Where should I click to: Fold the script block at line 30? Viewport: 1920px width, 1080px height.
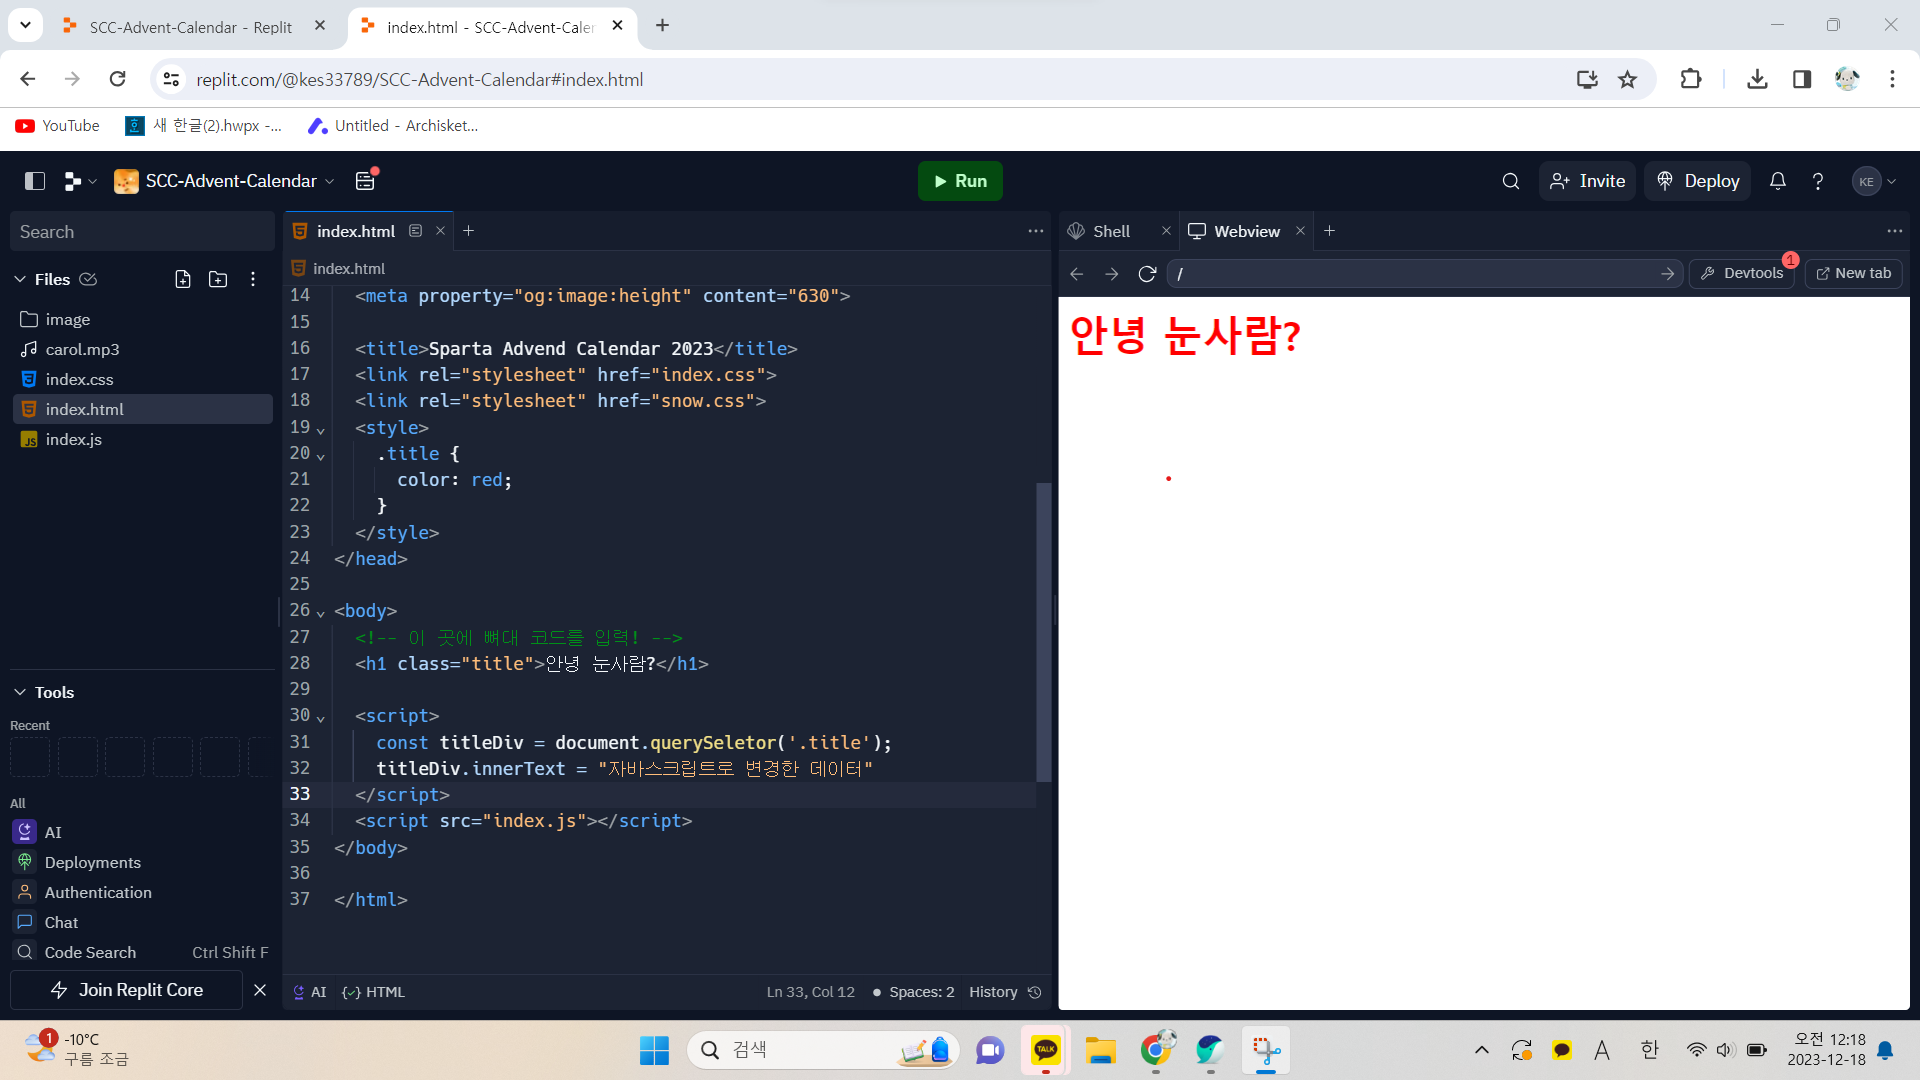coord(321,717)
